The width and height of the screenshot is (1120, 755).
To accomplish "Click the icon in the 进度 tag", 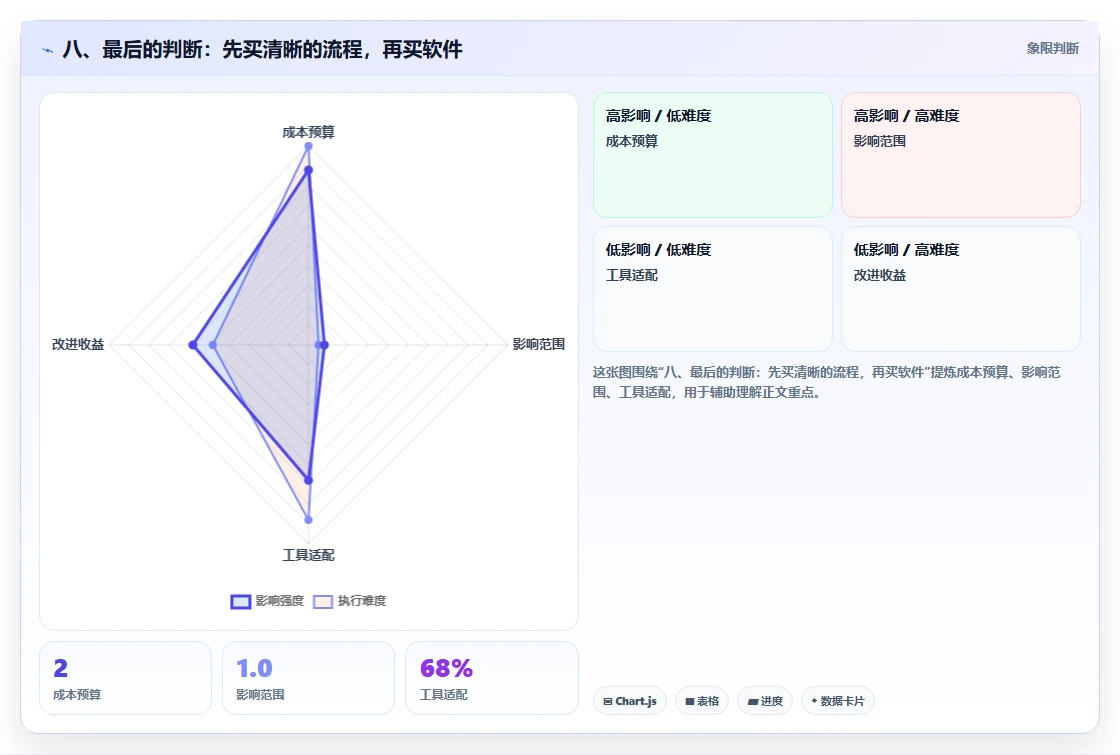I will pos(752,701).
